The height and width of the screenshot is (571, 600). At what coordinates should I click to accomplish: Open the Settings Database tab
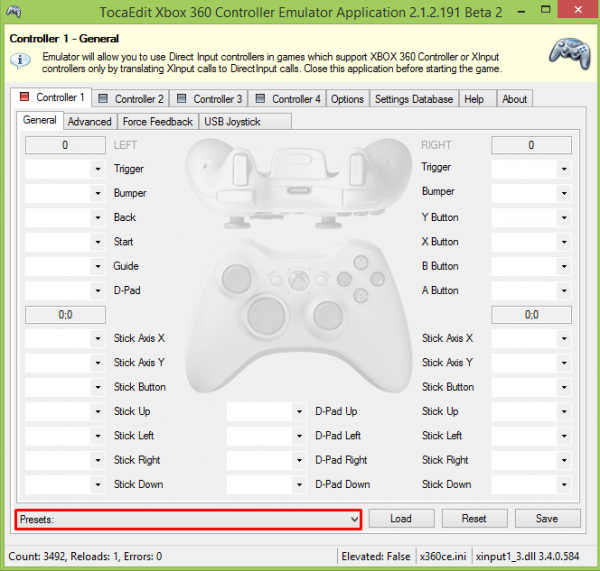tap(414, 98)
